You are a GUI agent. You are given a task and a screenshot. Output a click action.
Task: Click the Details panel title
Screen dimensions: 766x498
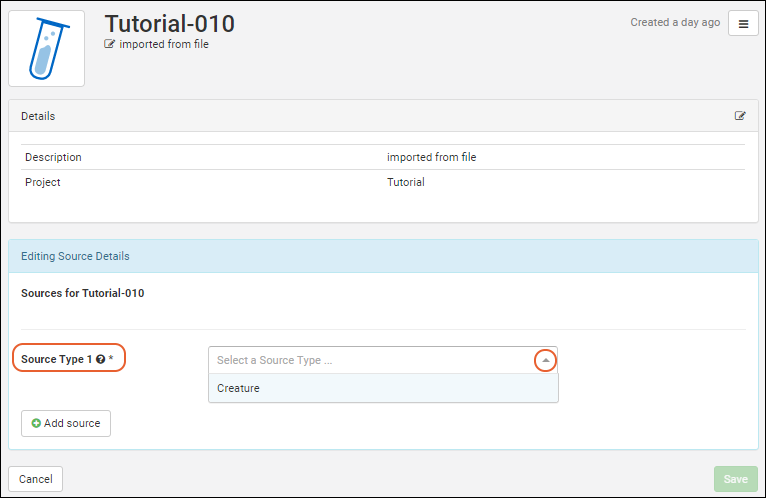click(38, 116)
